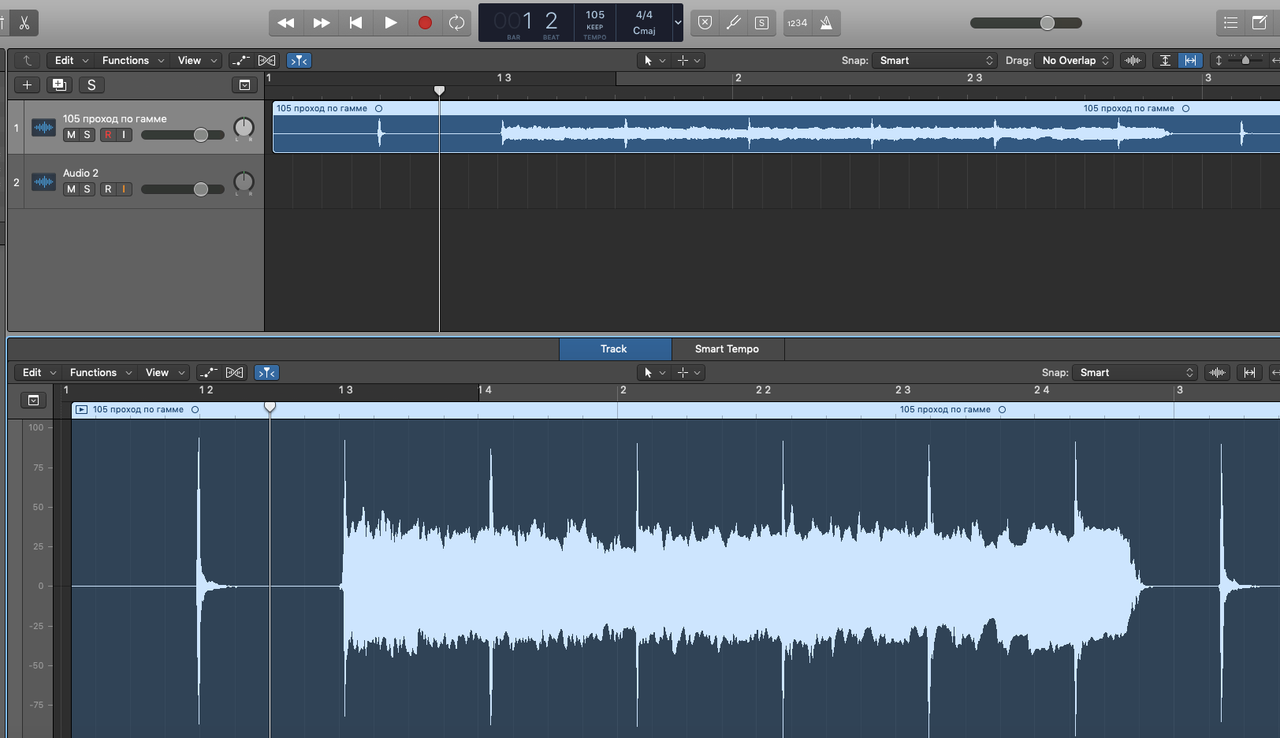Open the Tracks area Functions menu
The height and width of the screenshot is (738, 1280).
(133, 60)
